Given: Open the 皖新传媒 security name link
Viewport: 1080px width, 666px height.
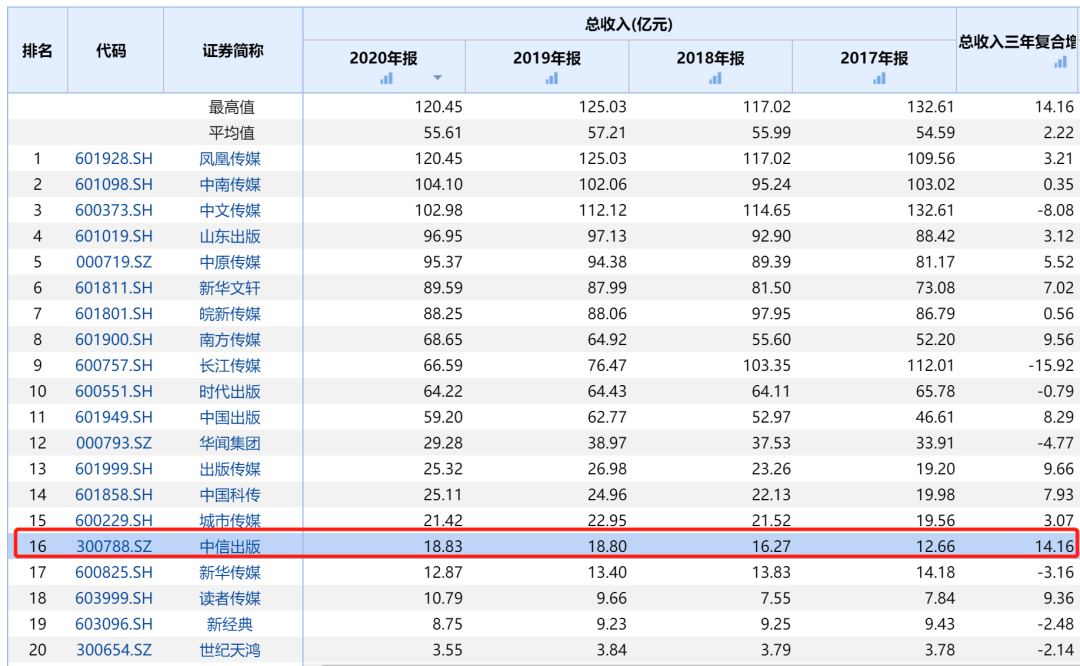Looking at the screenshot, I should [230, 313].
